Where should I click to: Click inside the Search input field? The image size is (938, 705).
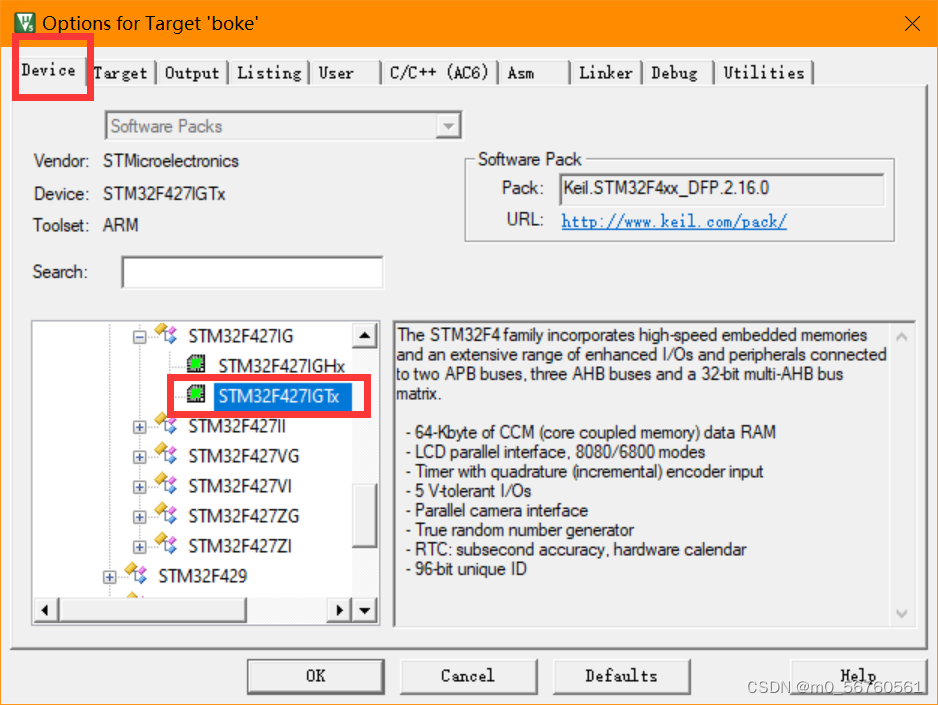pyautogui.click(x=251, y=272)
